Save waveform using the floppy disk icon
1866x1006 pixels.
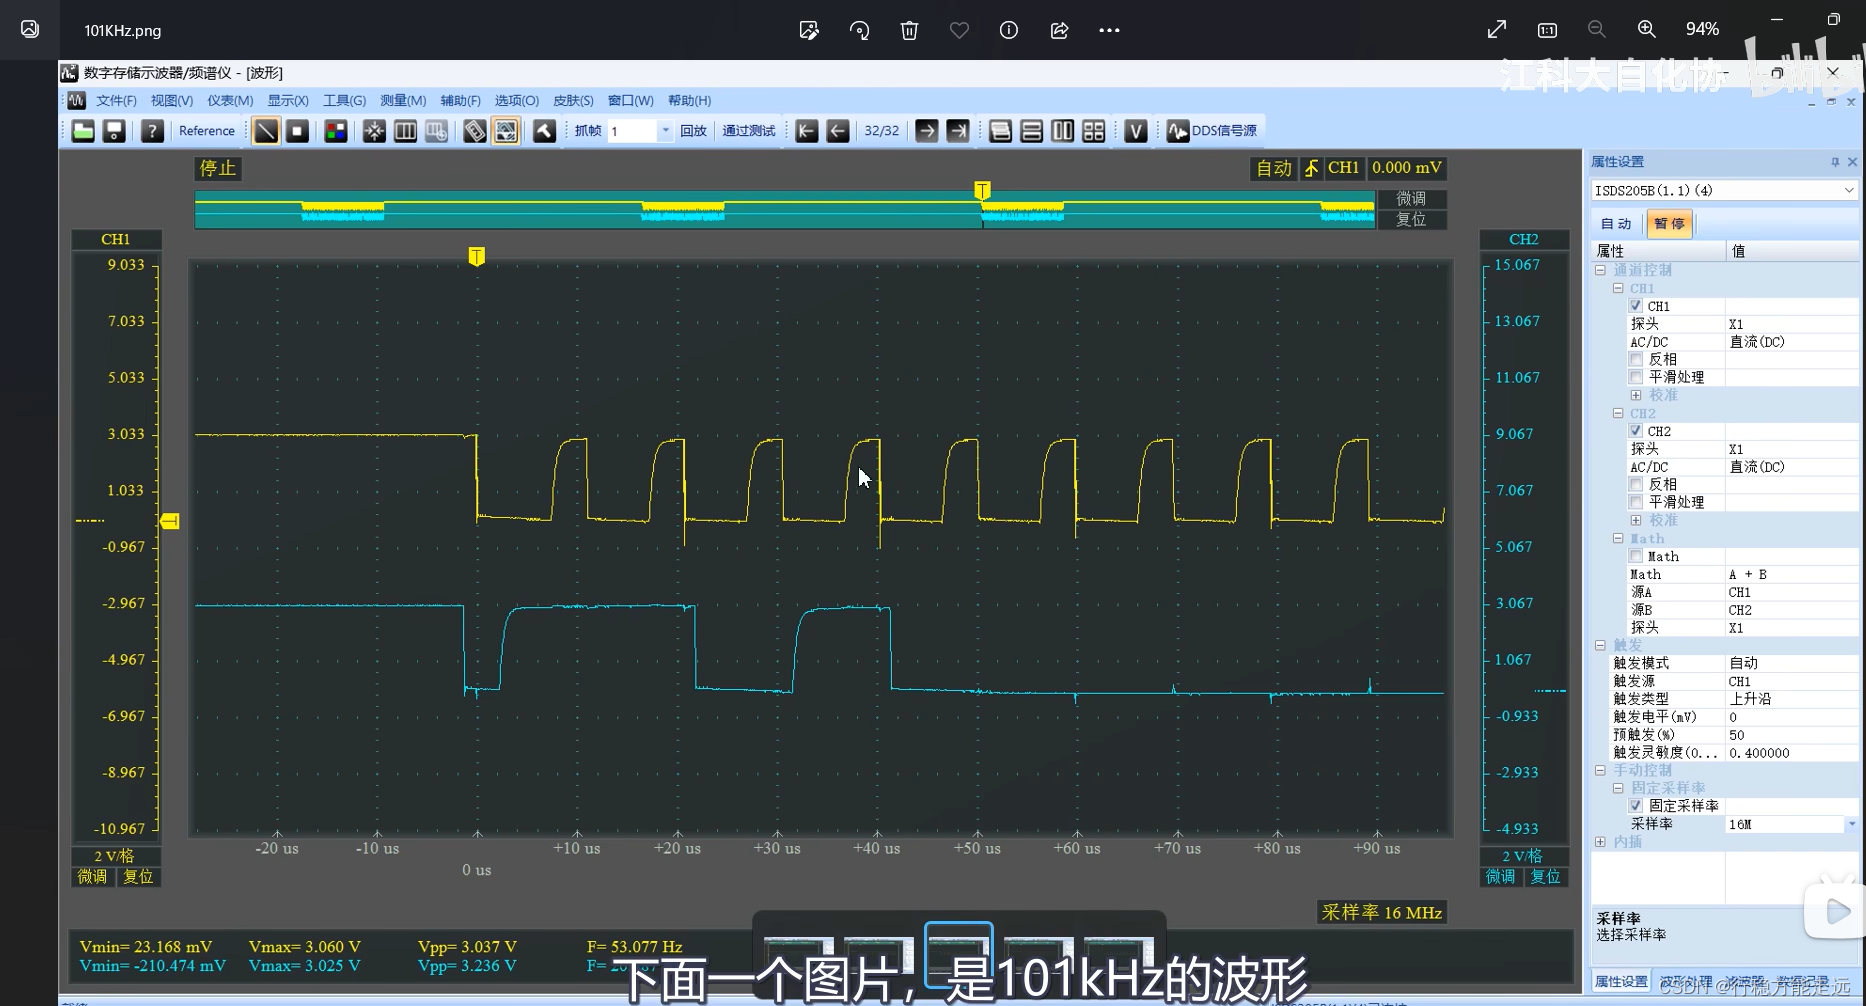114,131
